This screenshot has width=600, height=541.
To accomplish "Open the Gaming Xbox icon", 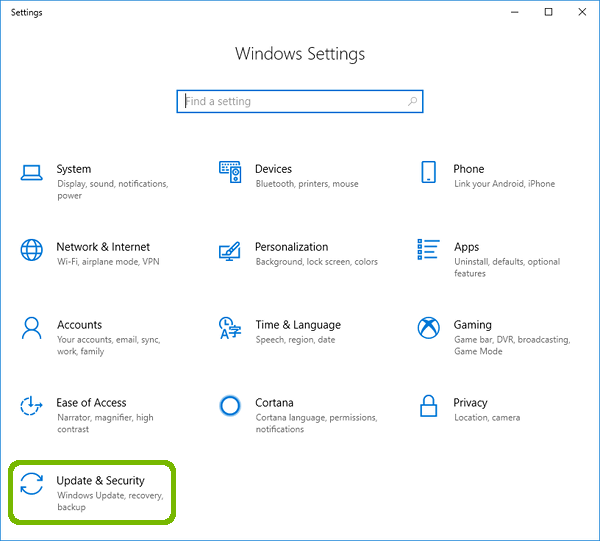I will pyautogui.click(x=429, y=328).
